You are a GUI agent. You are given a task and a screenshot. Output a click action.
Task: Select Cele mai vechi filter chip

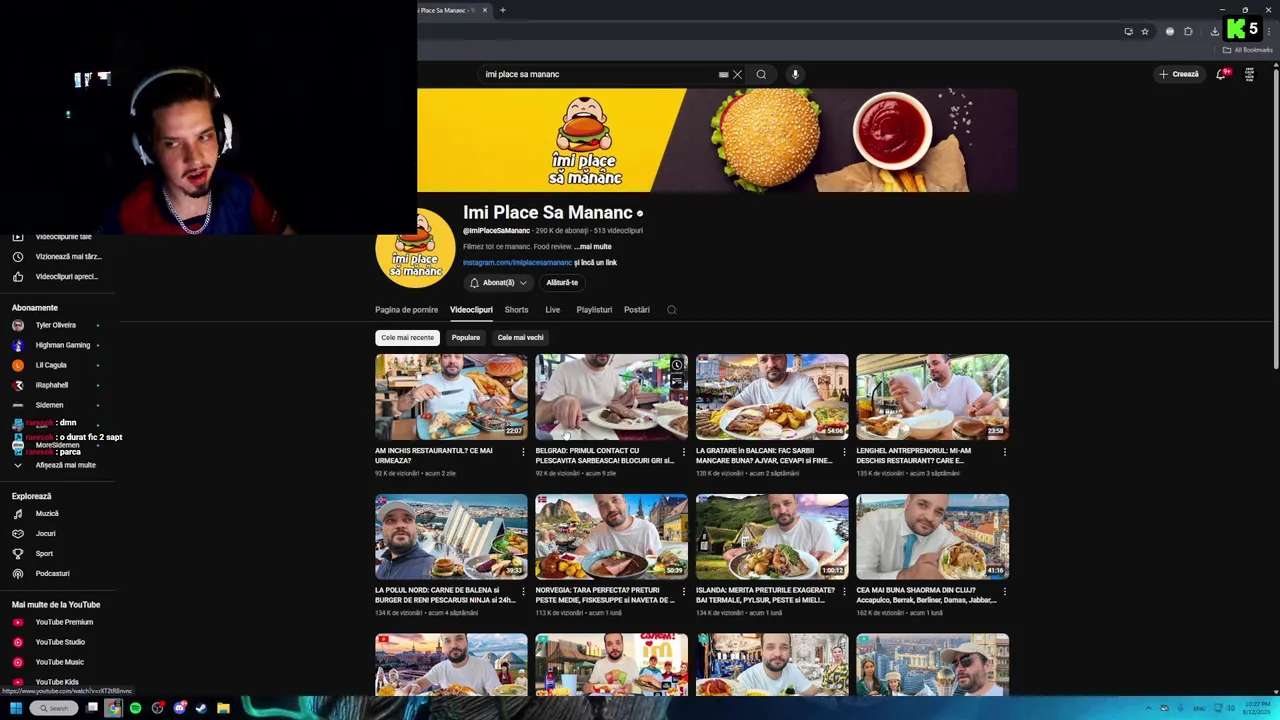520,338
